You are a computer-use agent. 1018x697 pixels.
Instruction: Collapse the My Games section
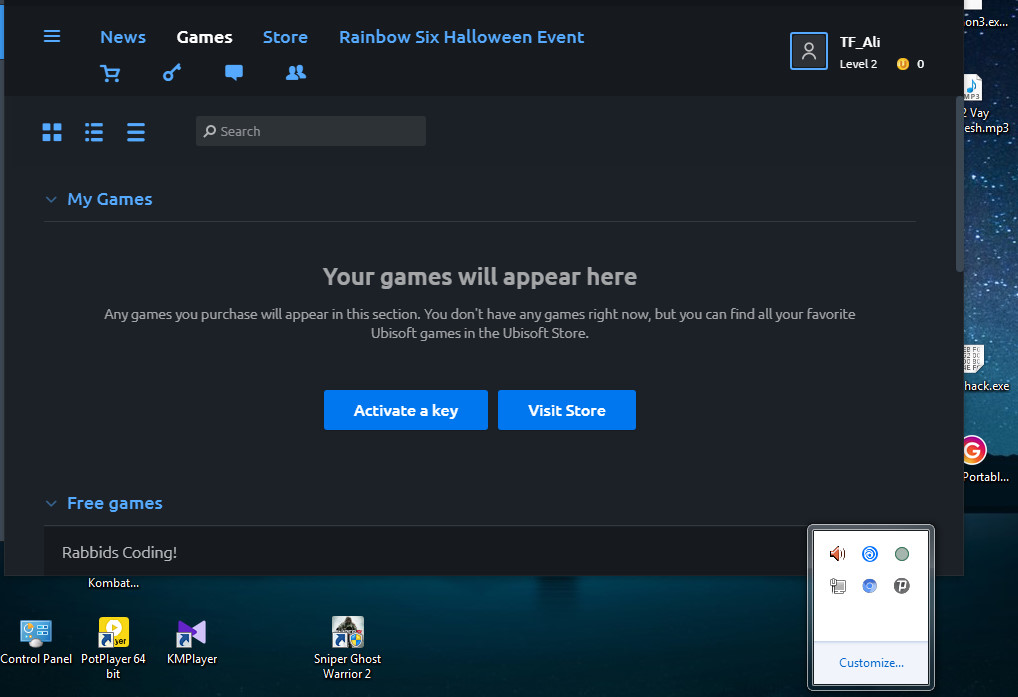pos(51,199)
